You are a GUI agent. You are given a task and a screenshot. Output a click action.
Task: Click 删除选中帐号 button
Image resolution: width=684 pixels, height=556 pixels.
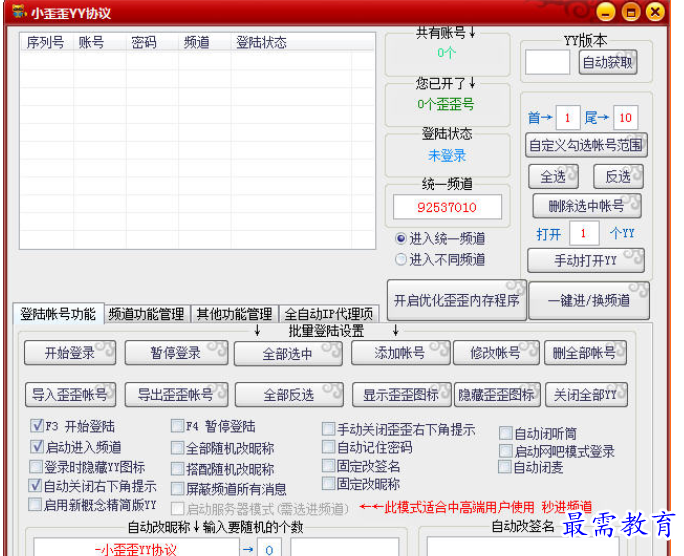pos(587,206)
